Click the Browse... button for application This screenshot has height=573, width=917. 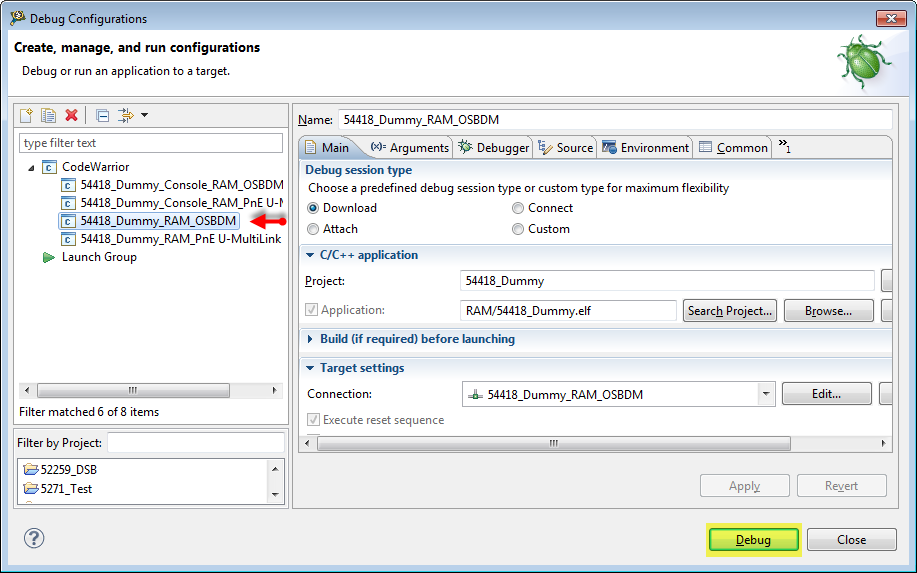(829, 310)
